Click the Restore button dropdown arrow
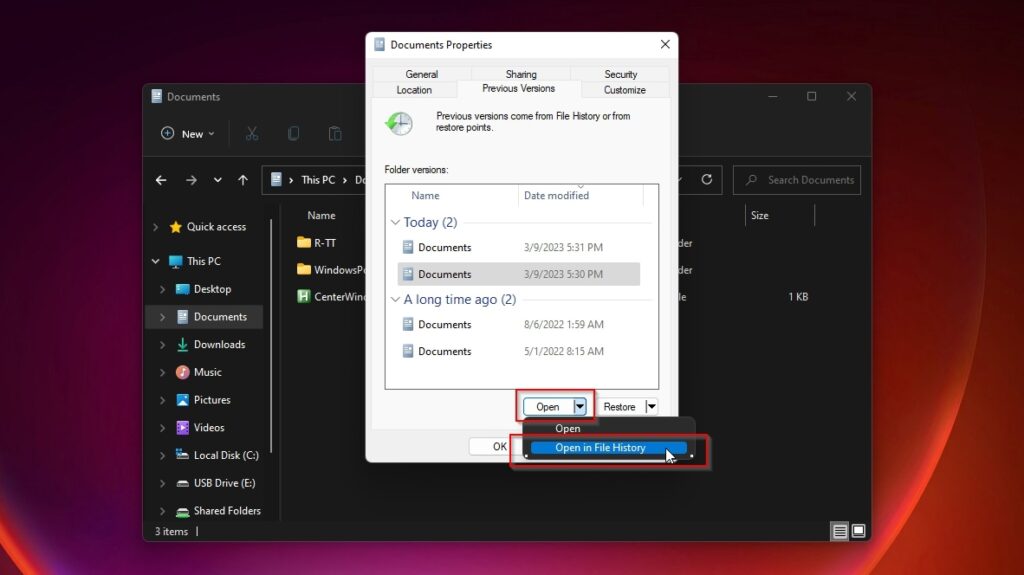This screenshot has width=1024, height=575. coord(651,406)
